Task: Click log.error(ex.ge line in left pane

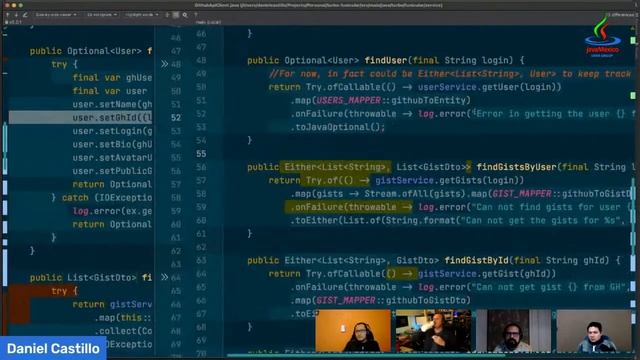Action: [x=112, y=211]
